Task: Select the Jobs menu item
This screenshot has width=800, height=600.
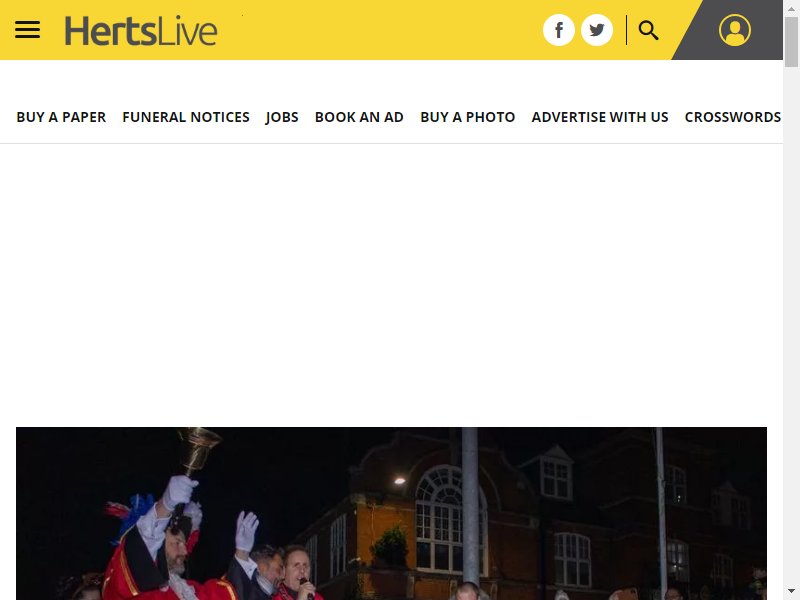Action: (x=282, y=117)
